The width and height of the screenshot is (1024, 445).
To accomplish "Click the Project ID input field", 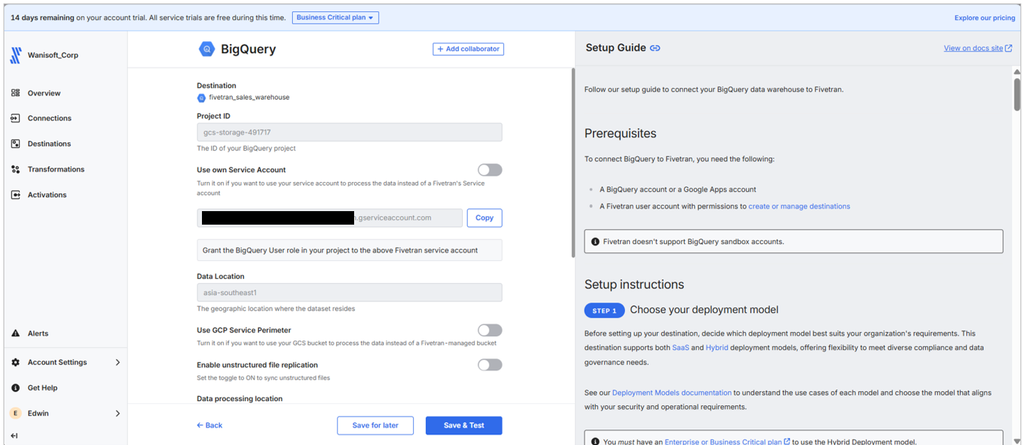I will coord(349,133).
